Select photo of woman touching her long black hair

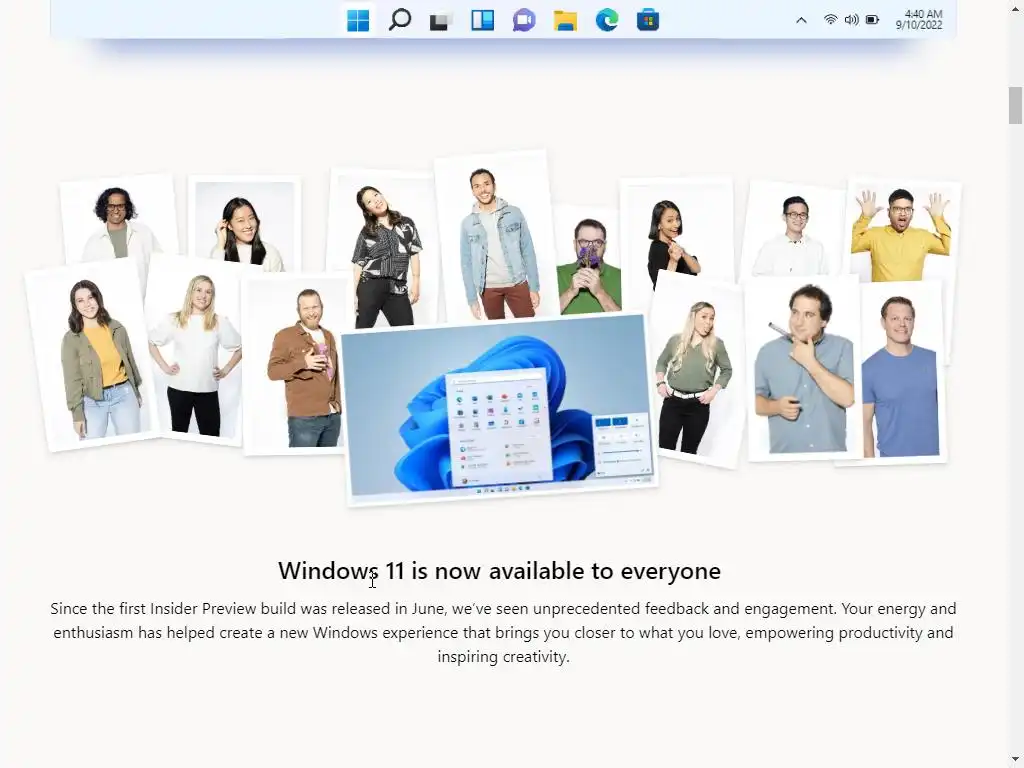[244, 225]
